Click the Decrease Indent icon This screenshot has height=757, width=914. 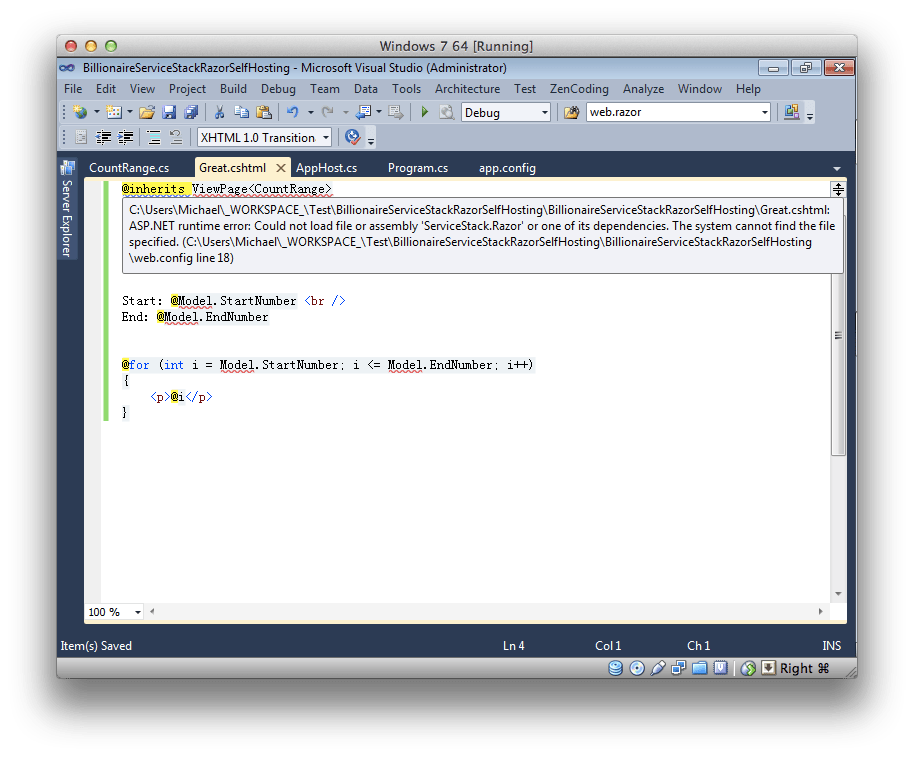pyautogui.click(x=103, y=138)
